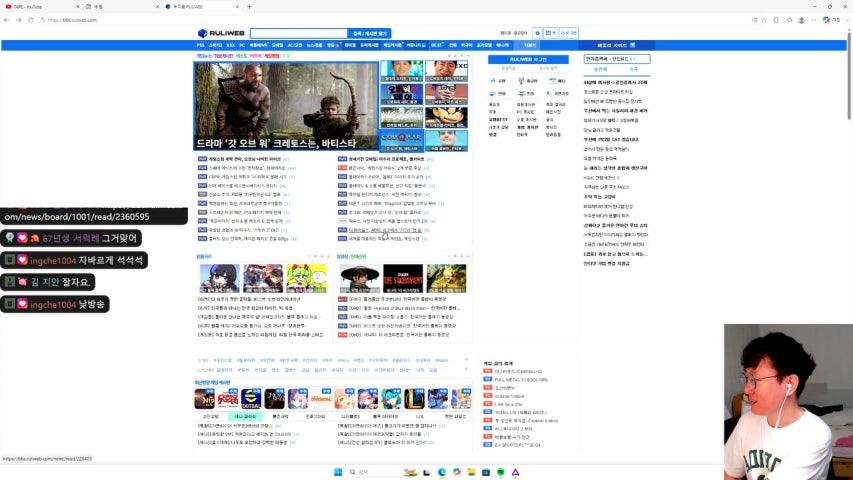Go back with the browser back arrow

7,20
